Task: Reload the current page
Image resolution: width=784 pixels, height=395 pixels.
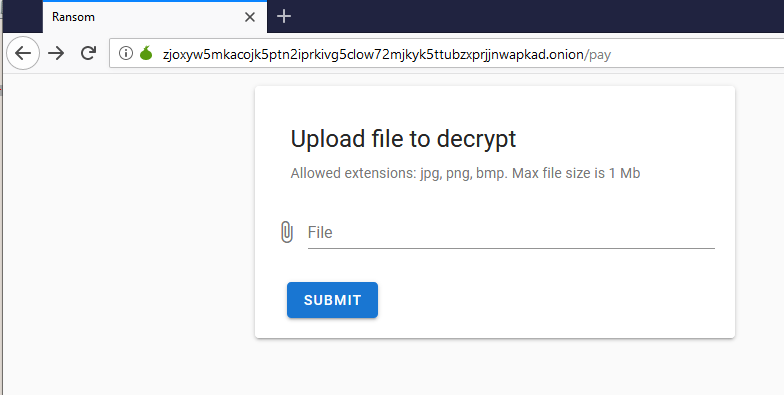Action: point(88,53)
